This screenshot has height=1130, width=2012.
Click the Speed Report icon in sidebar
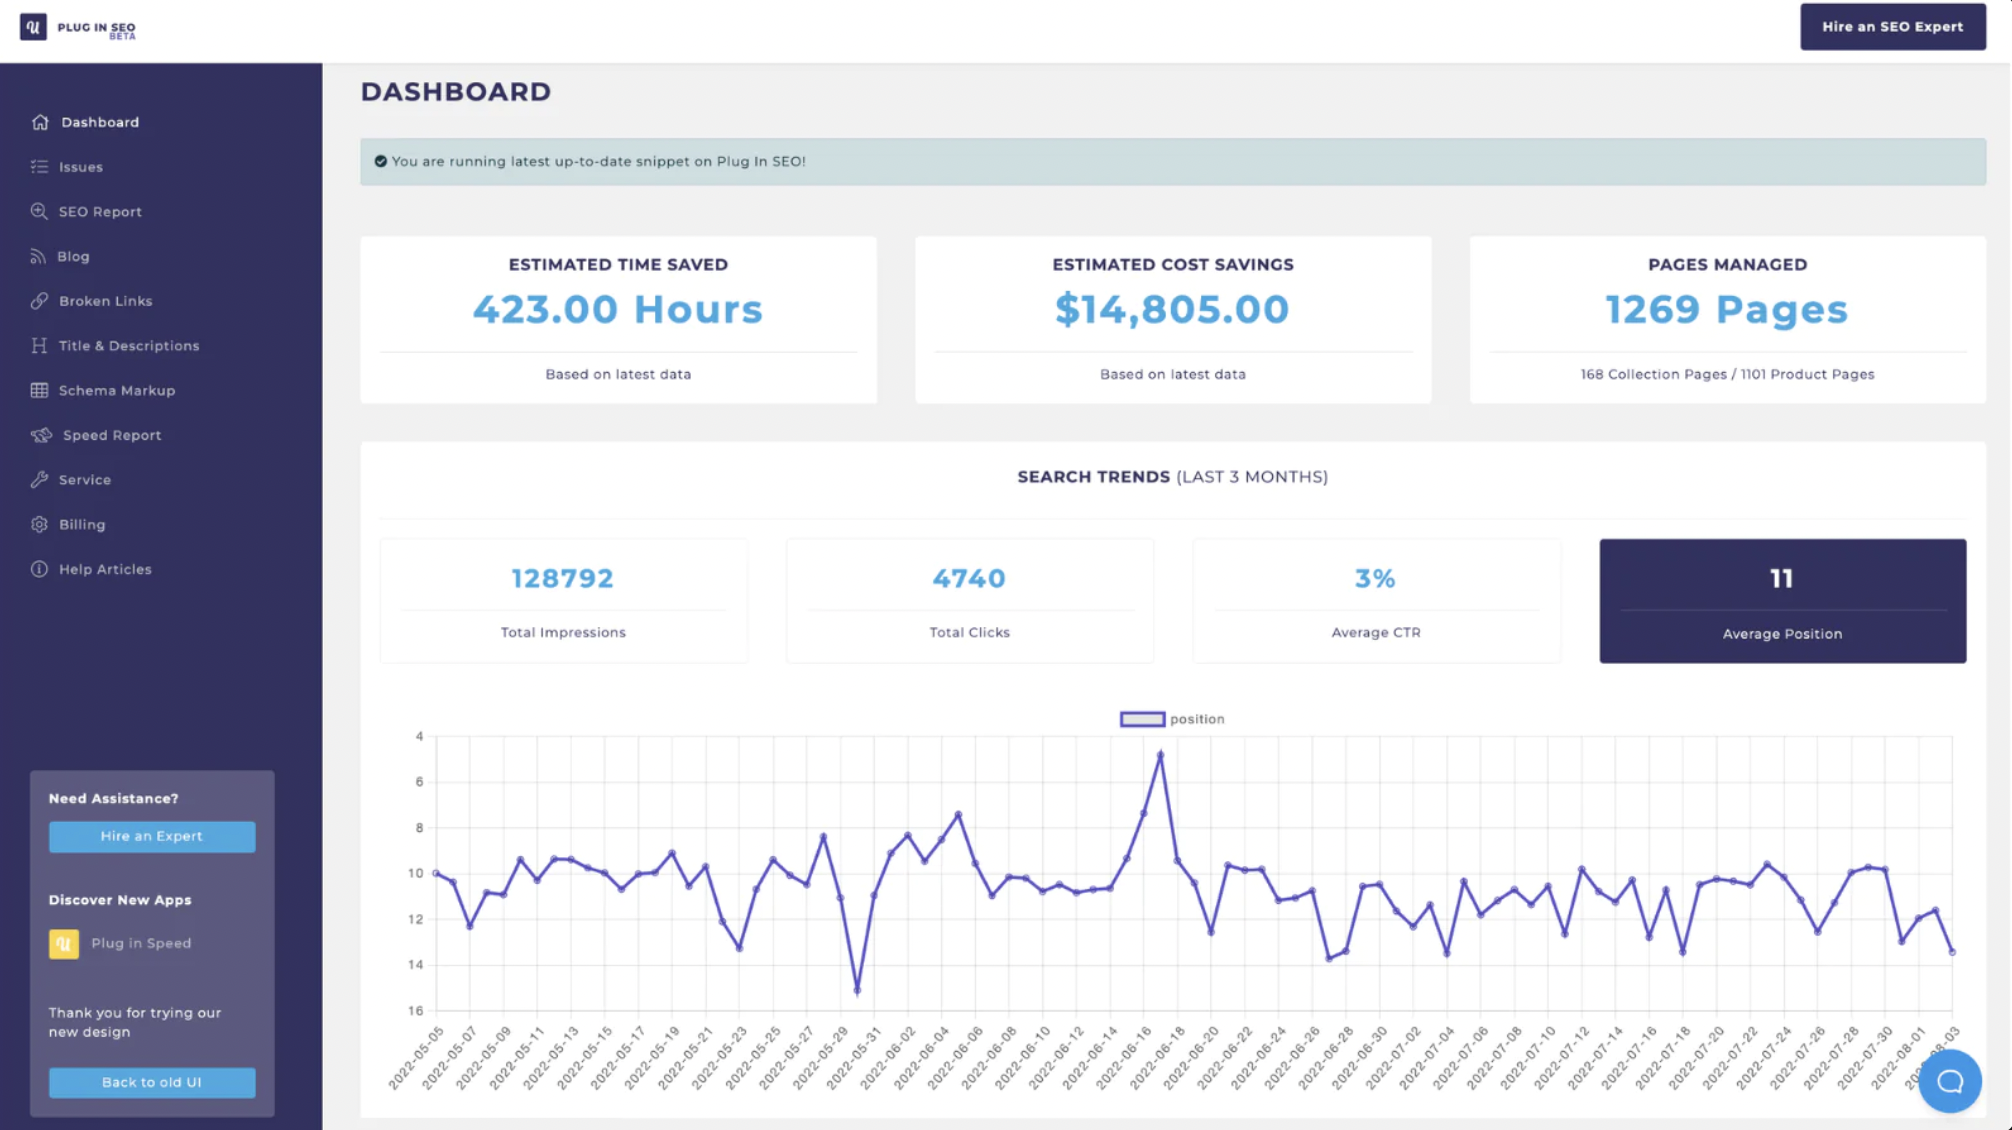(37, 434)
